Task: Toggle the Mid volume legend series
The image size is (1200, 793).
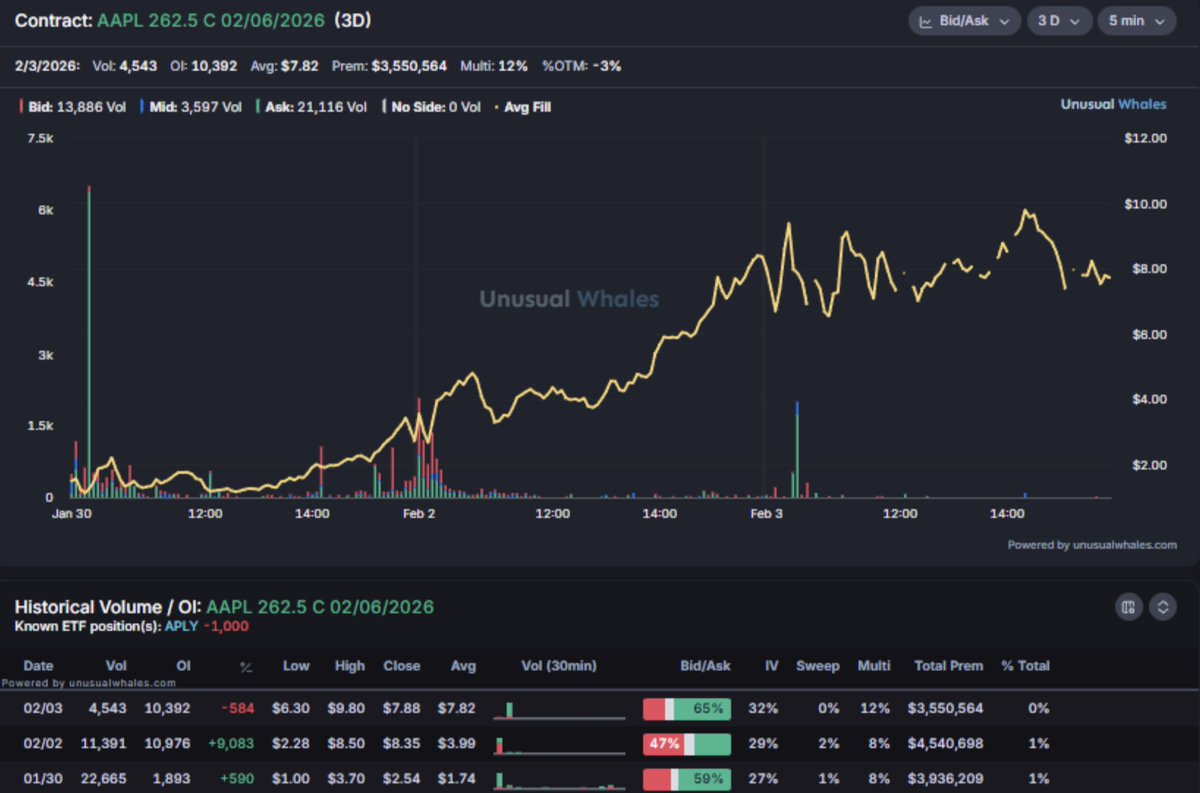Action: pyautogui.click(x=191, y=107)
